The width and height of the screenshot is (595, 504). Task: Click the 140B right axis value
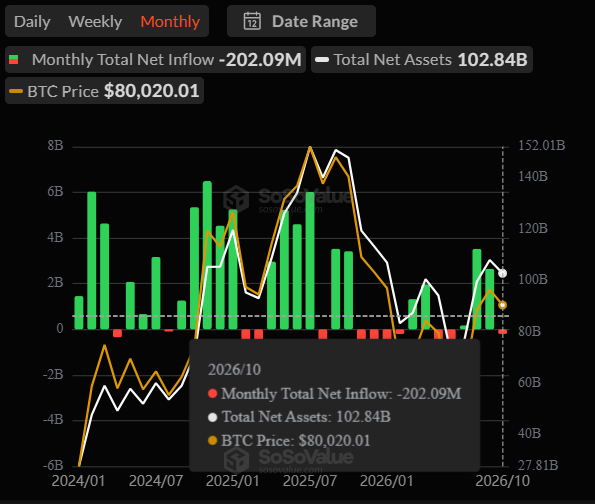[533, 176]
